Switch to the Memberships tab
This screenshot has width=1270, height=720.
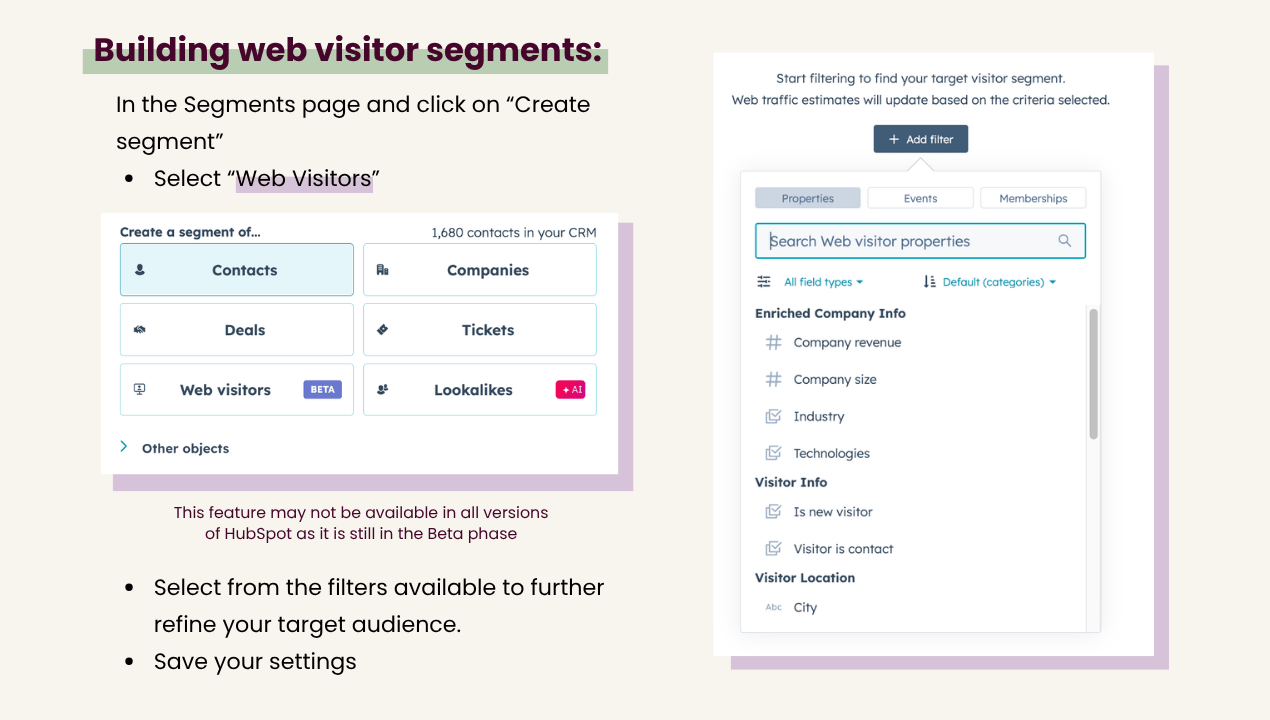pos(1033,198)
